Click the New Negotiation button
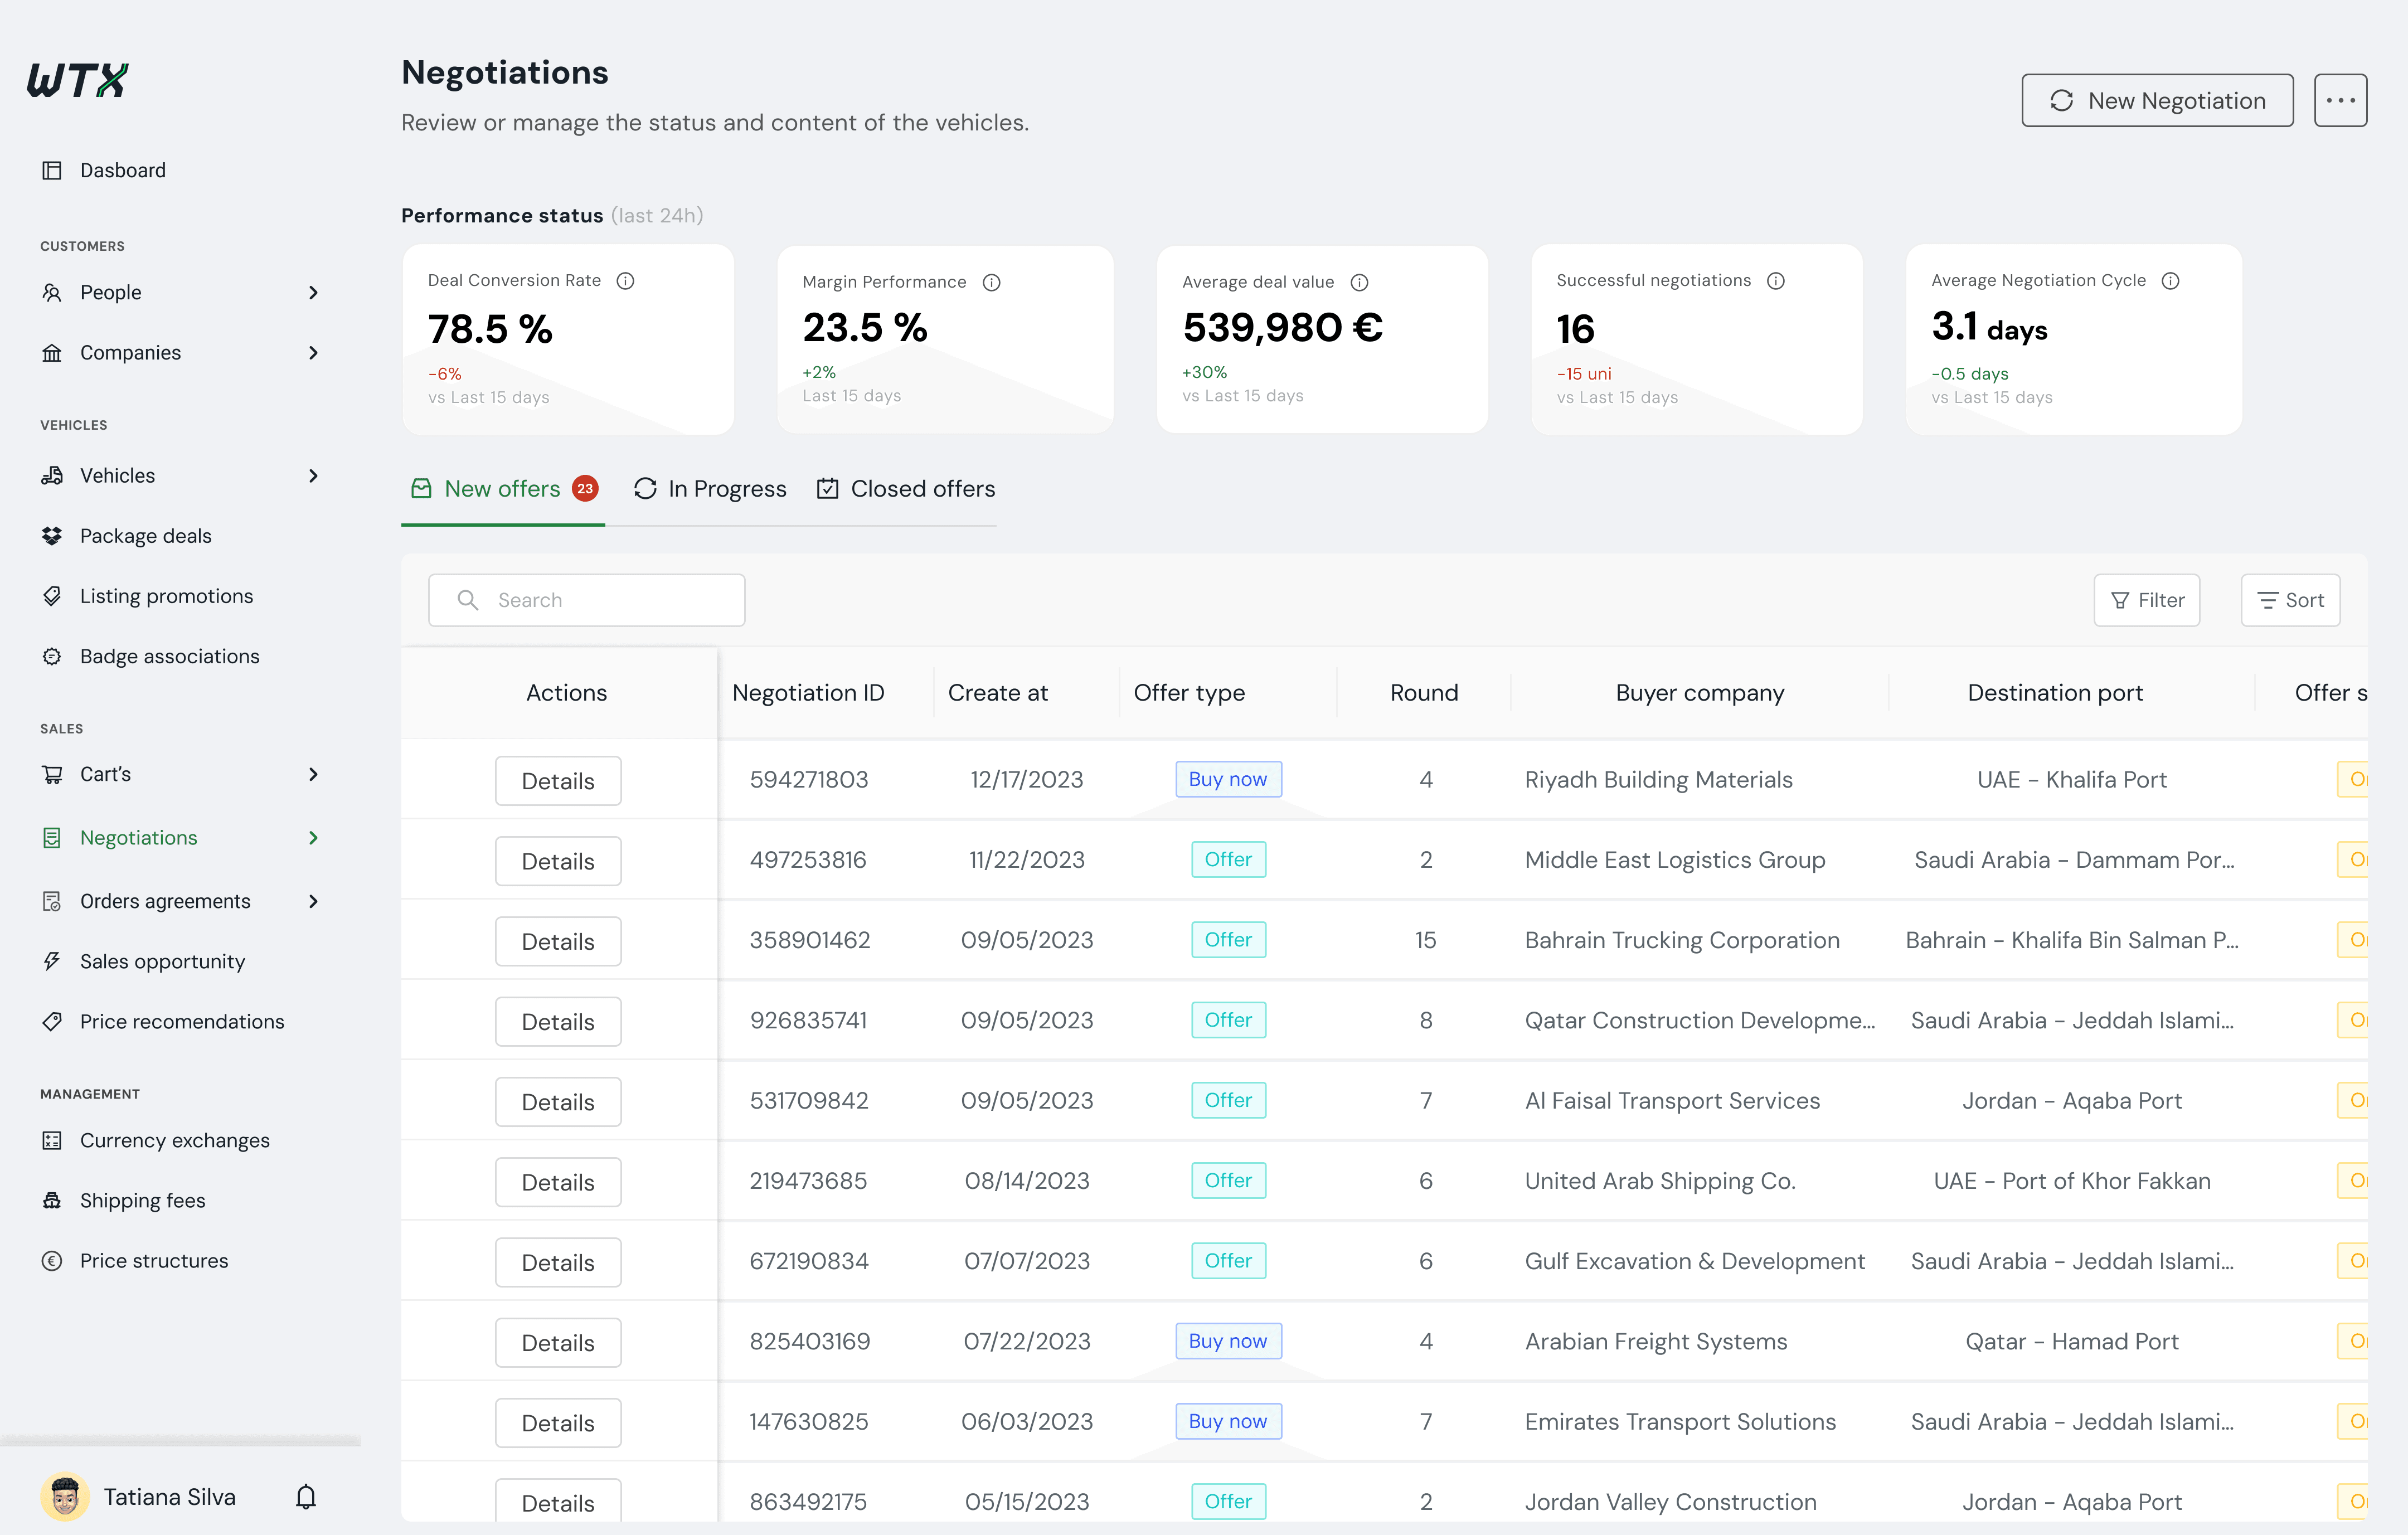 click(2157, 100)
